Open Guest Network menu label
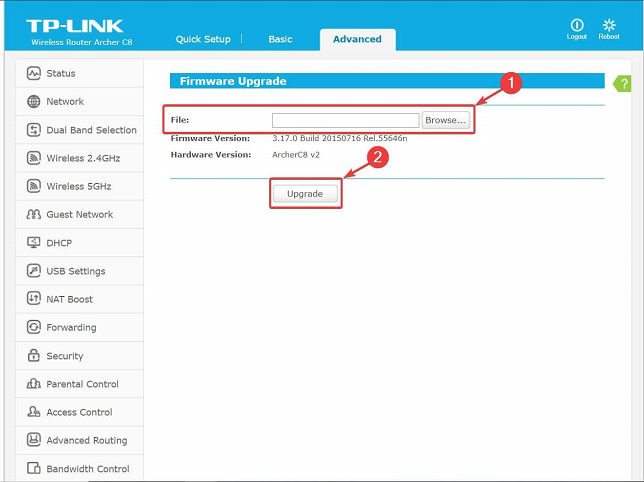 pos(80,214)
